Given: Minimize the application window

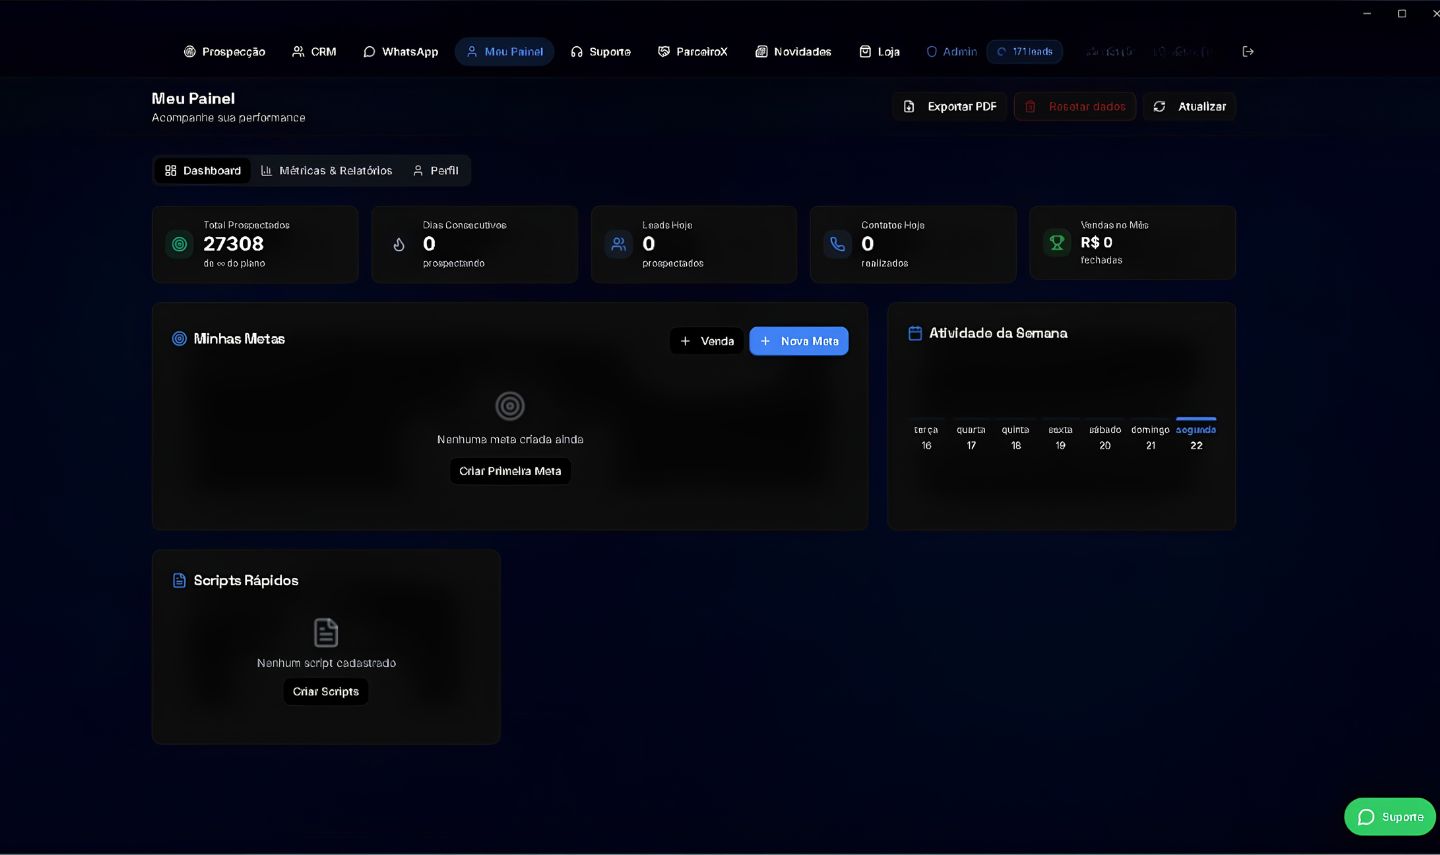Looking at the screenshot, I should (x=1367, y=13).
